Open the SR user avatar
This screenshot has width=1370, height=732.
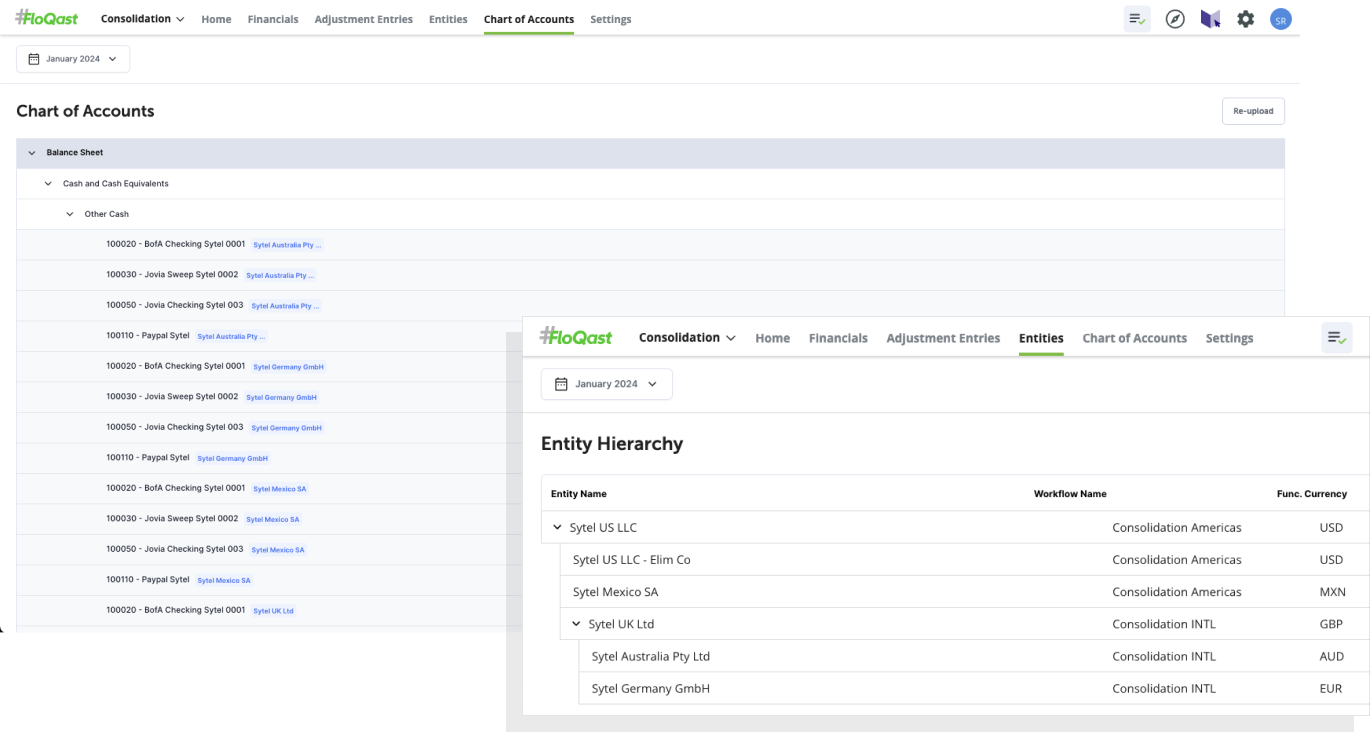click(x=1280, y=19)
